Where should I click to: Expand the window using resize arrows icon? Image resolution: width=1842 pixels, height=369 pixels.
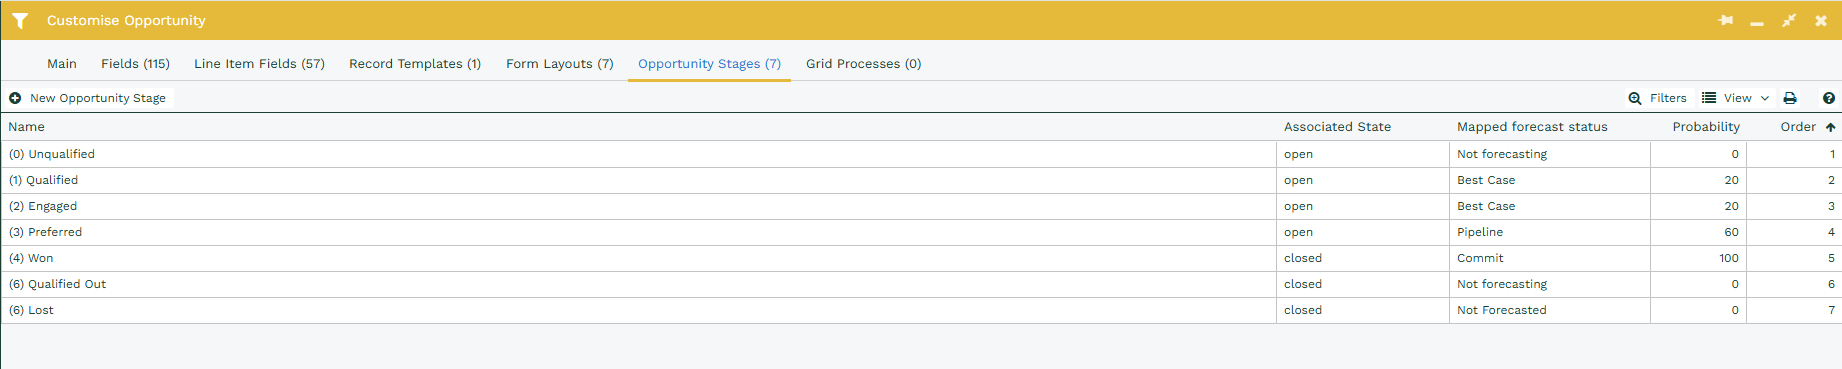(1789, 20)
